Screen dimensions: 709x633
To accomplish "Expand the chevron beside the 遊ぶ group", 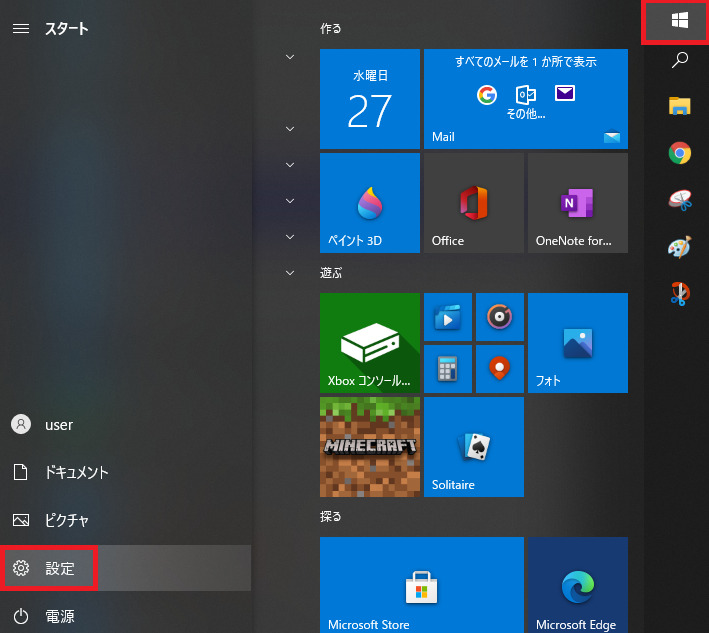I will 290,273.
